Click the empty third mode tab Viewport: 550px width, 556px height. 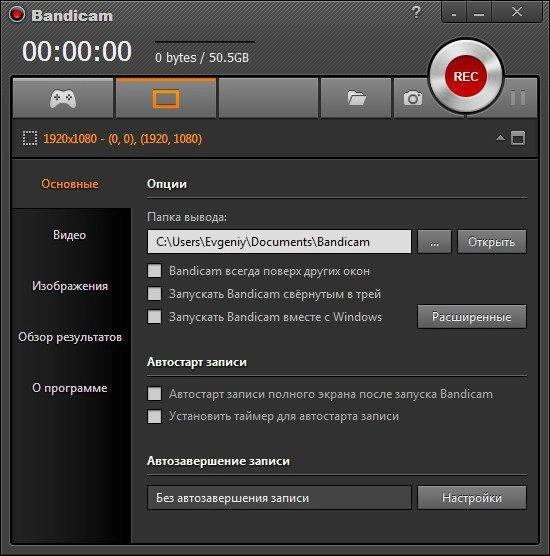click(x=268, y=98)
